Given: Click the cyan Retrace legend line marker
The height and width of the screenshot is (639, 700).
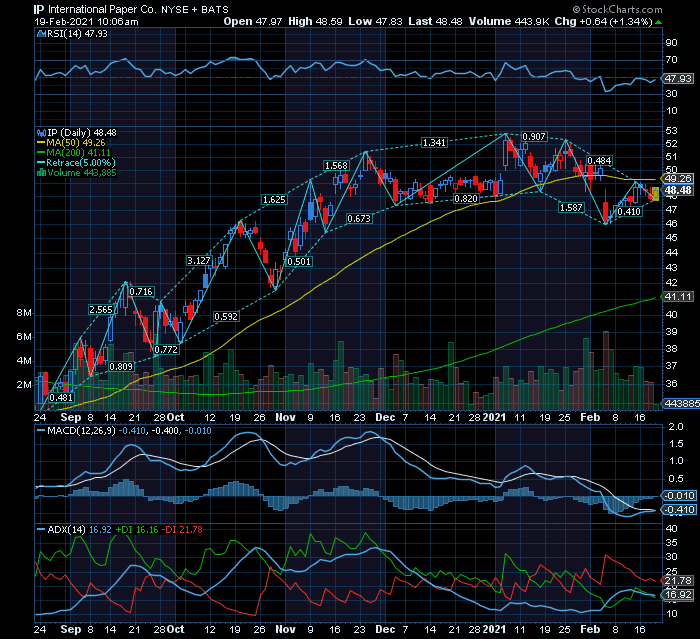Looking at the screenshot, I should coord(41,163).
